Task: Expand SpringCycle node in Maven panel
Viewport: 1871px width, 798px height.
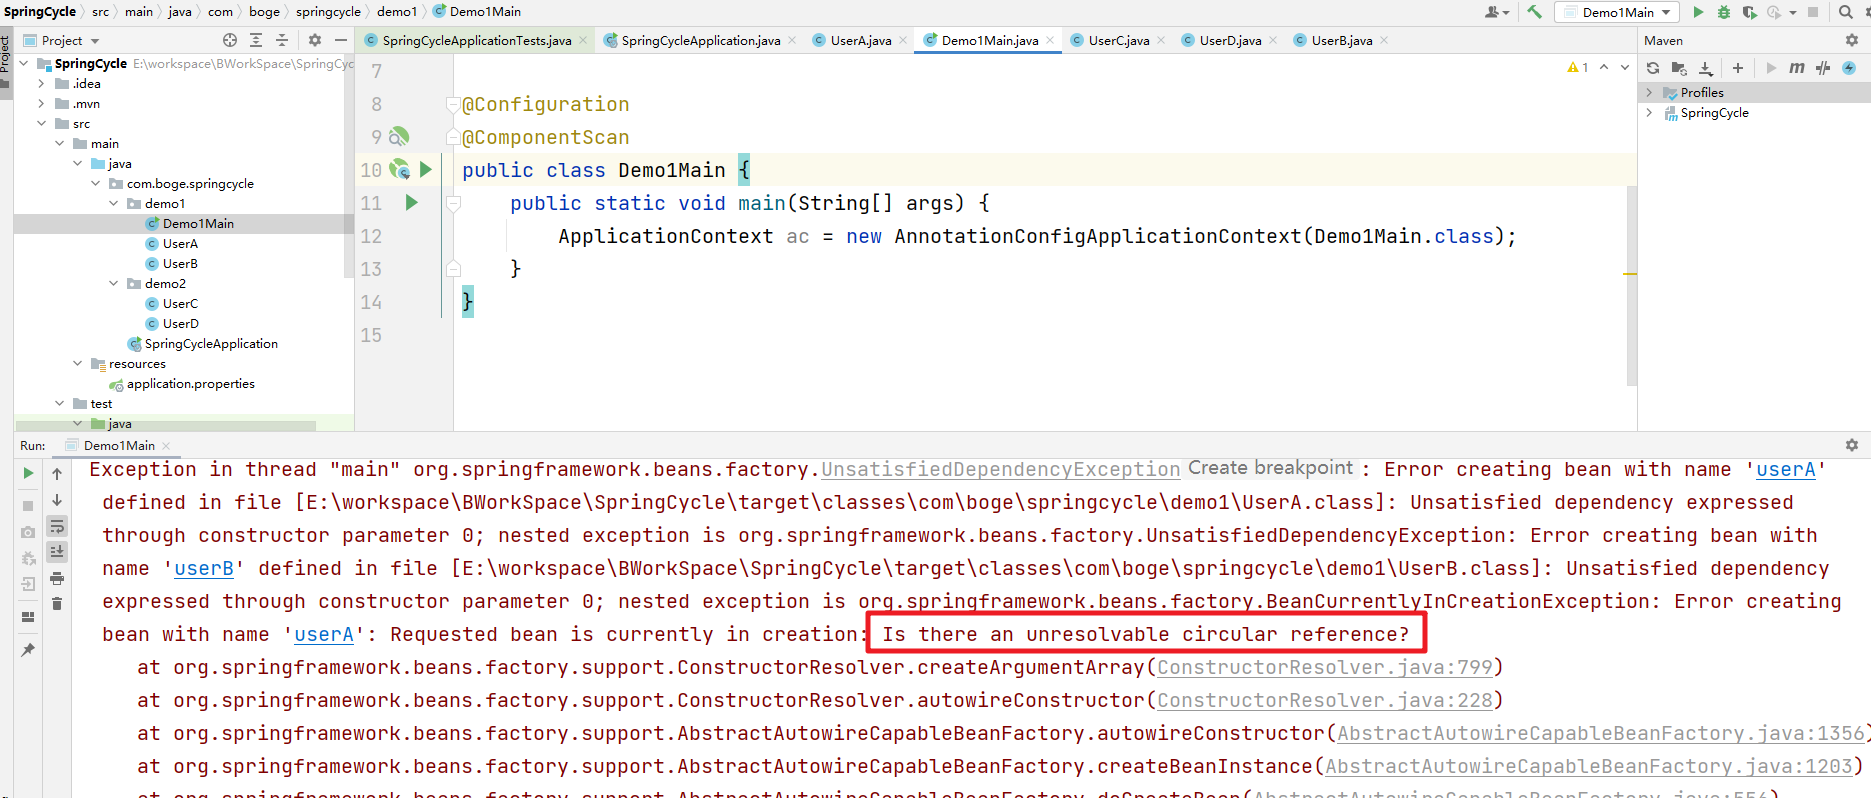Action: click(1649, 112)
